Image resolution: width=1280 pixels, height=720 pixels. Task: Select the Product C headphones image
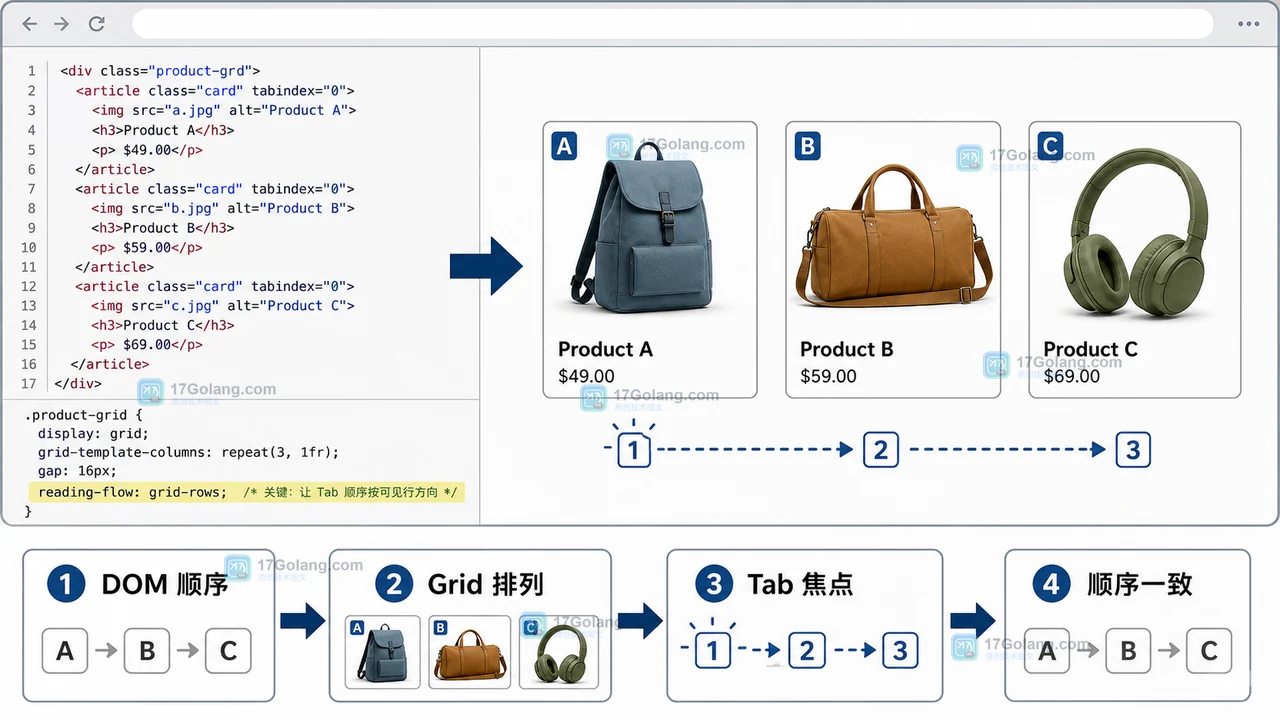pos(1135,232)
